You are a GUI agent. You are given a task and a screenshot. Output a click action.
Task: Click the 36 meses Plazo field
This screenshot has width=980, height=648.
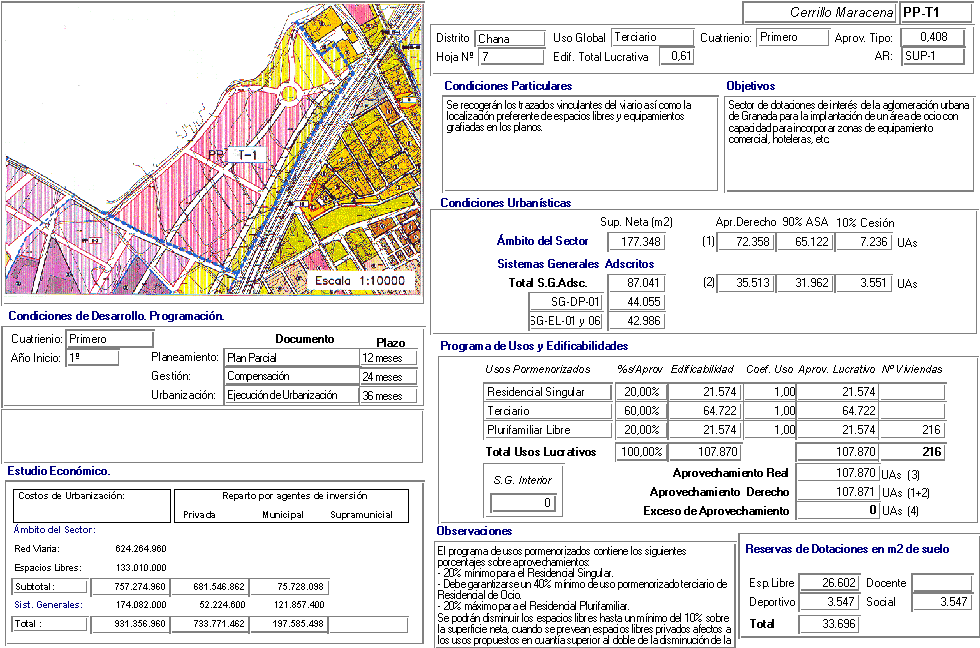(386, 396)
